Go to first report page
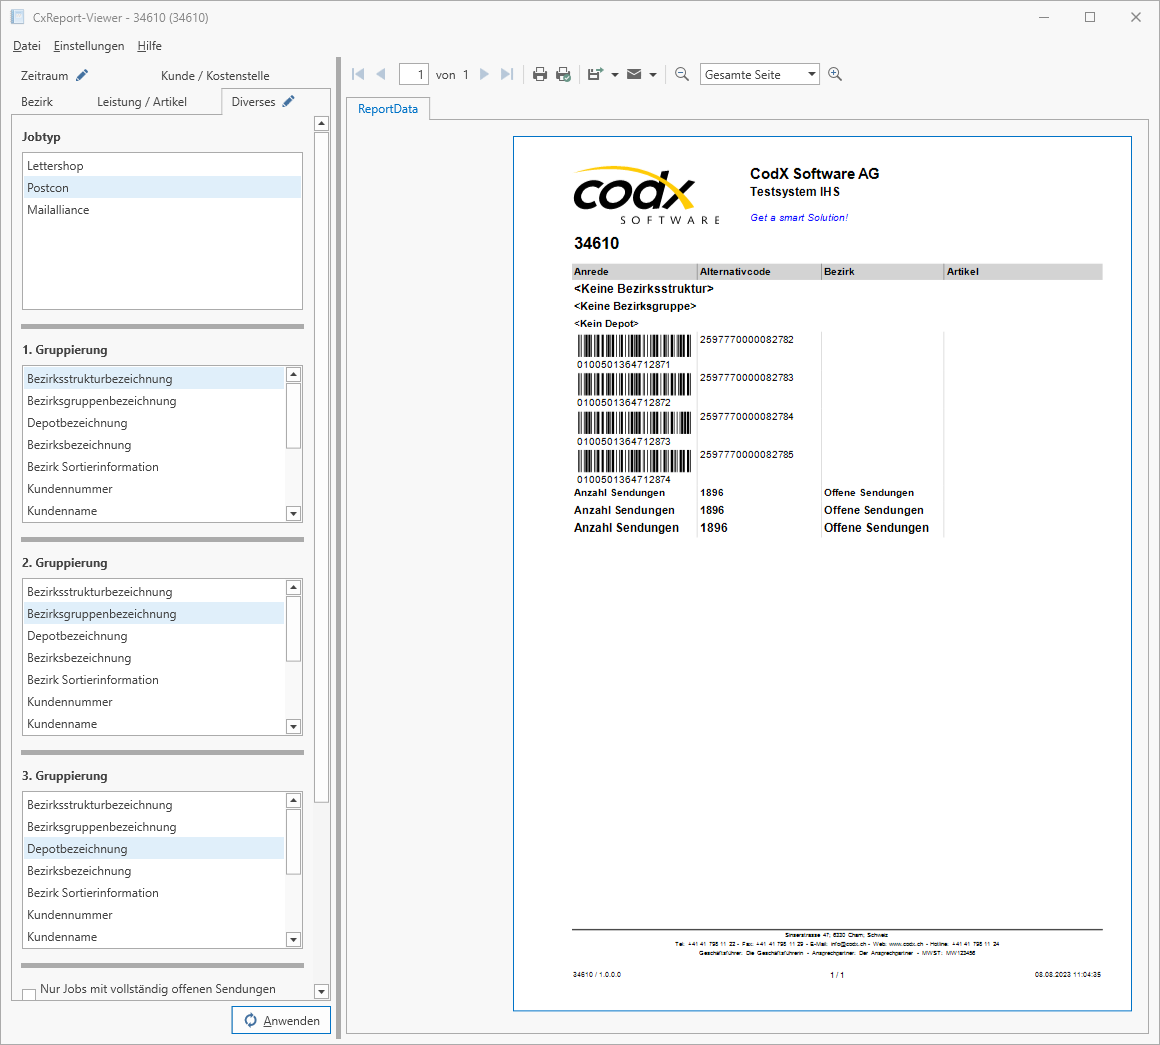Screen dimensions: 1160x1045 (358, 74)
